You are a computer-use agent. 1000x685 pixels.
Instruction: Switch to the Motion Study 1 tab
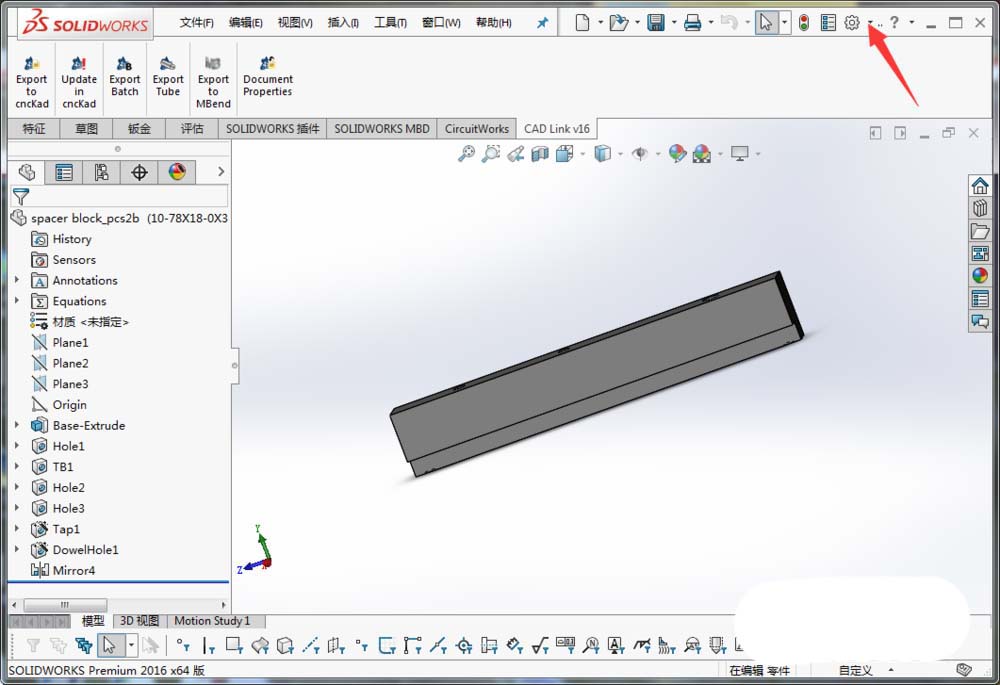click(x=212, y=621)
